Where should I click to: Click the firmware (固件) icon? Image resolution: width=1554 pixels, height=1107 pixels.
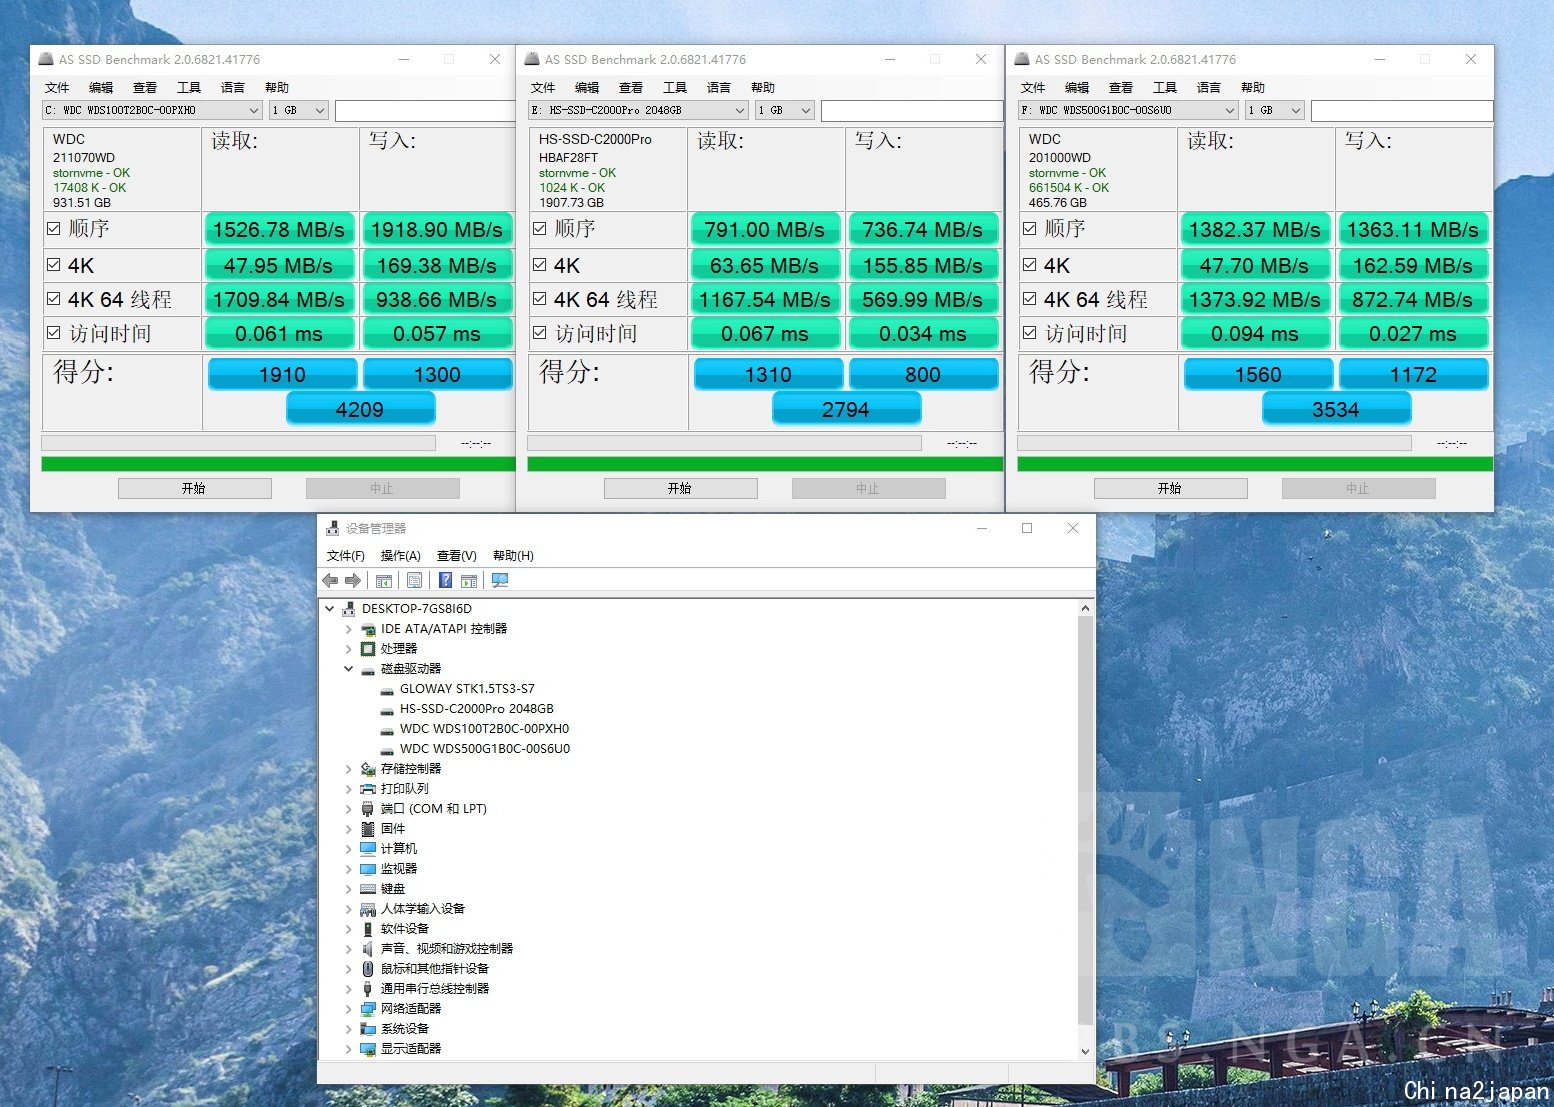368,829
